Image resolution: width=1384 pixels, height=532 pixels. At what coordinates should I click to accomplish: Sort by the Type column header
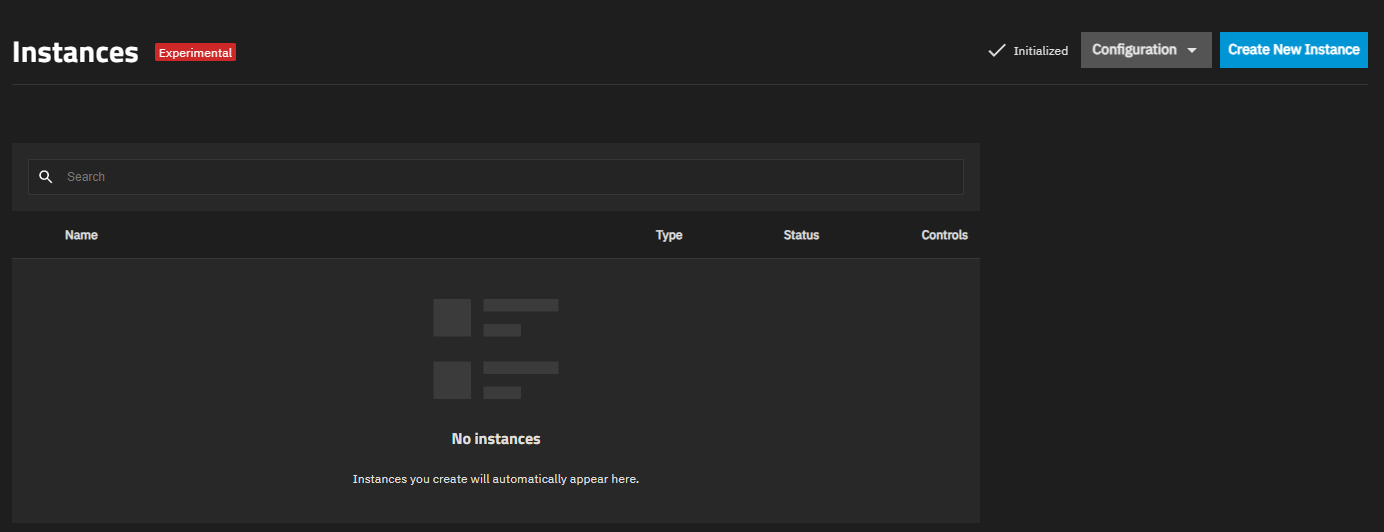669,235
